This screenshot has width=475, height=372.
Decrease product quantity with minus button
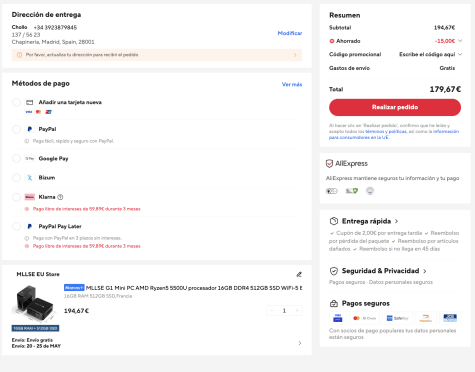[x=272, y=311]
